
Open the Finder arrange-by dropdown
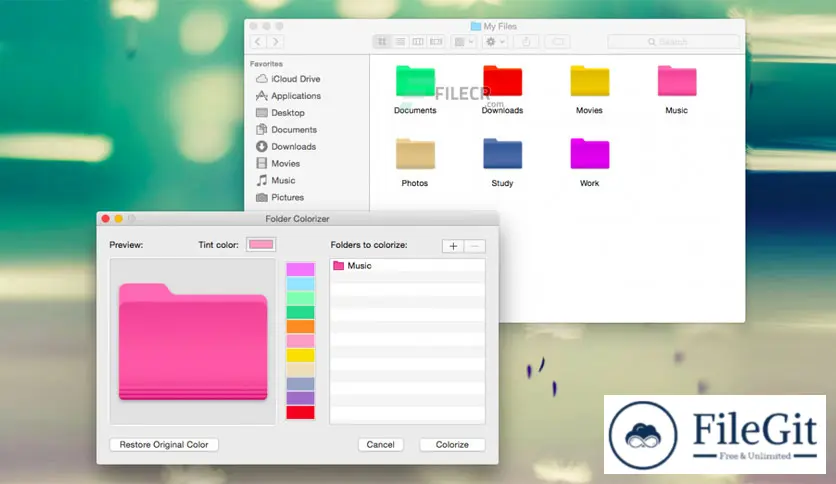click(x=463, y=42)
